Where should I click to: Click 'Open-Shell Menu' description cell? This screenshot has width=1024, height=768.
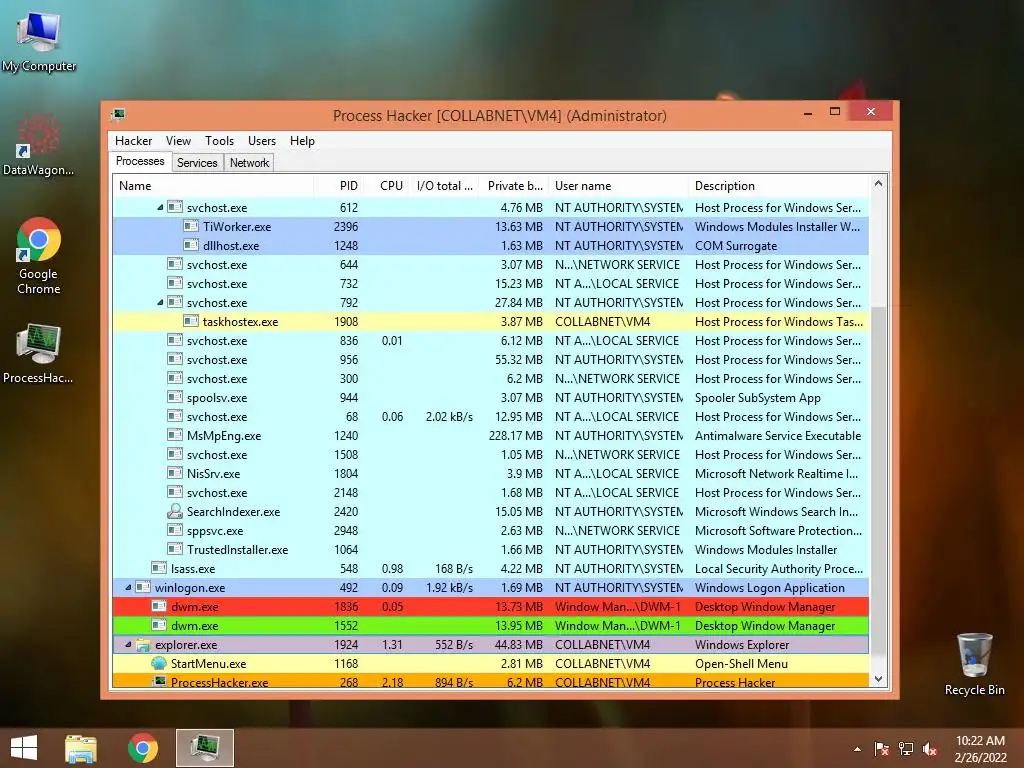pyautogui.click(x=741, y=664)
